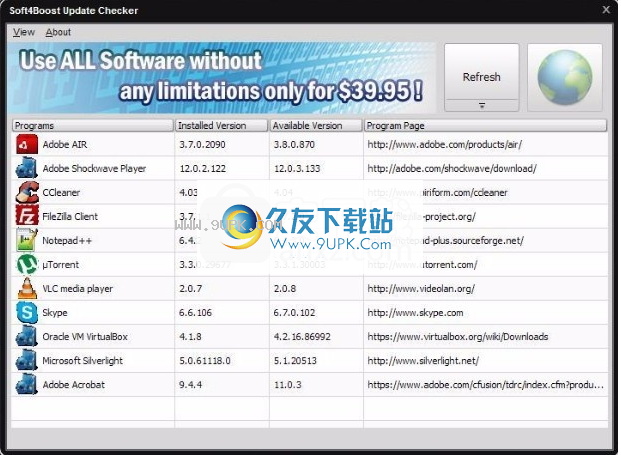
Task: Select the Adobe Acrobat icon
Action: (27, 385)
